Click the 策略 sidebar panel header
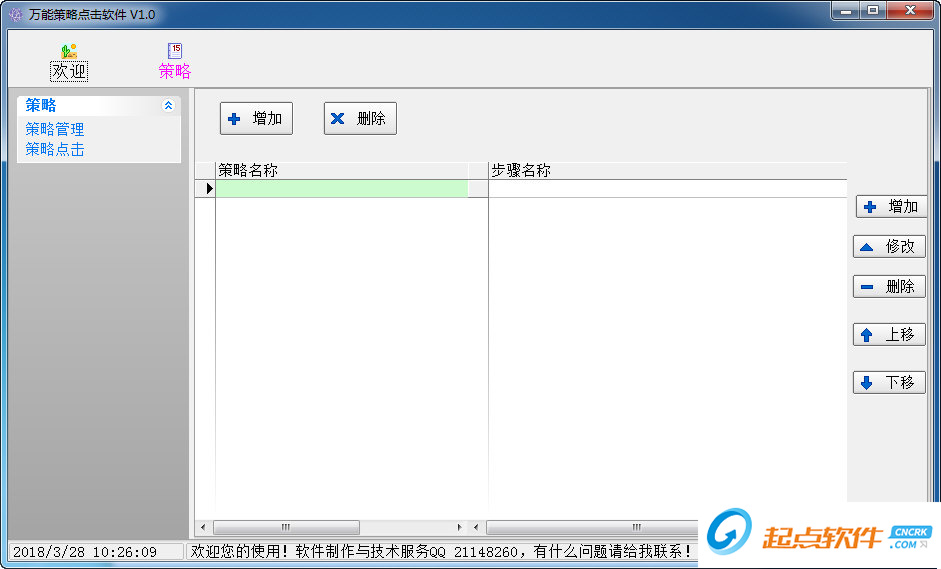This screenshot has width=941, height=569. [x=99, y=106]
